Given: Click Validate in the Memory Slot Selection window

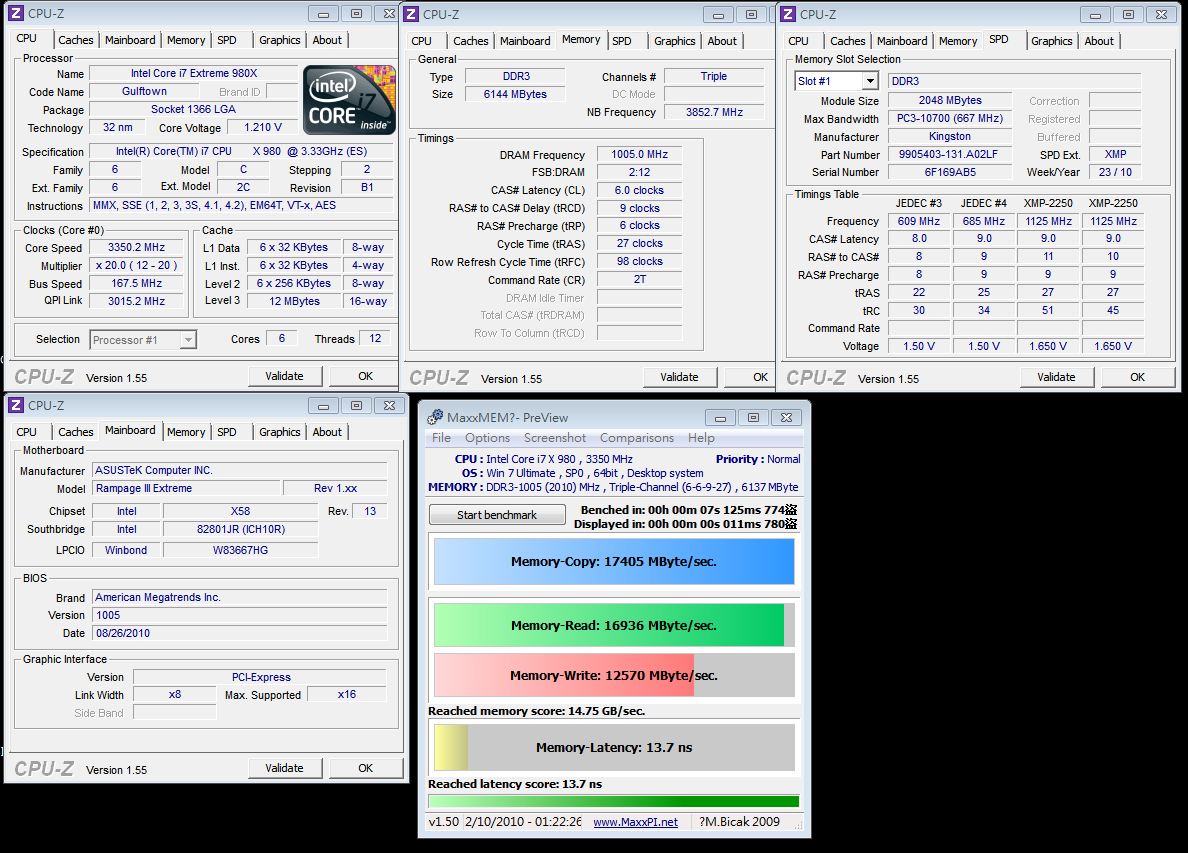Looking at the screenshot, I should pos(1056,377).
